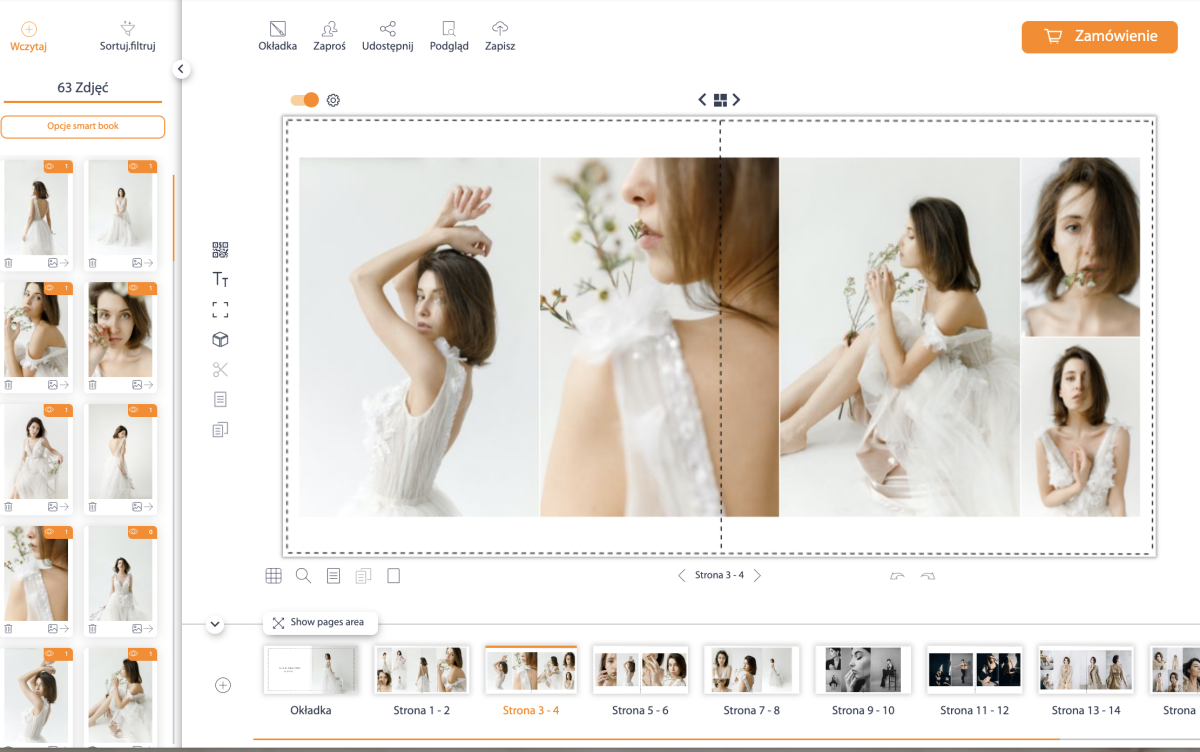Screen dimensions: 1200x752
Task: Open the Okładka cover menu
Action: (278, 36)
